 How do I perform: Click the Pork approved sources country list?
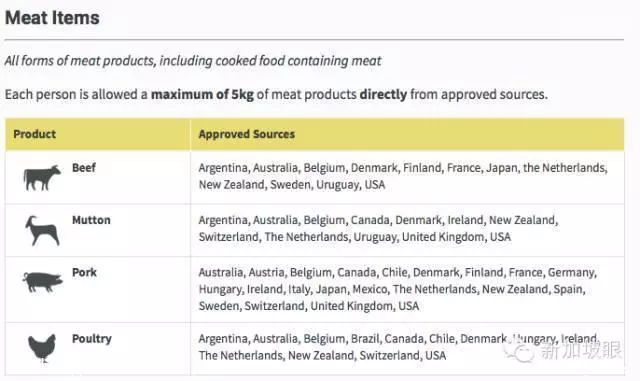[x=398, y=289]
